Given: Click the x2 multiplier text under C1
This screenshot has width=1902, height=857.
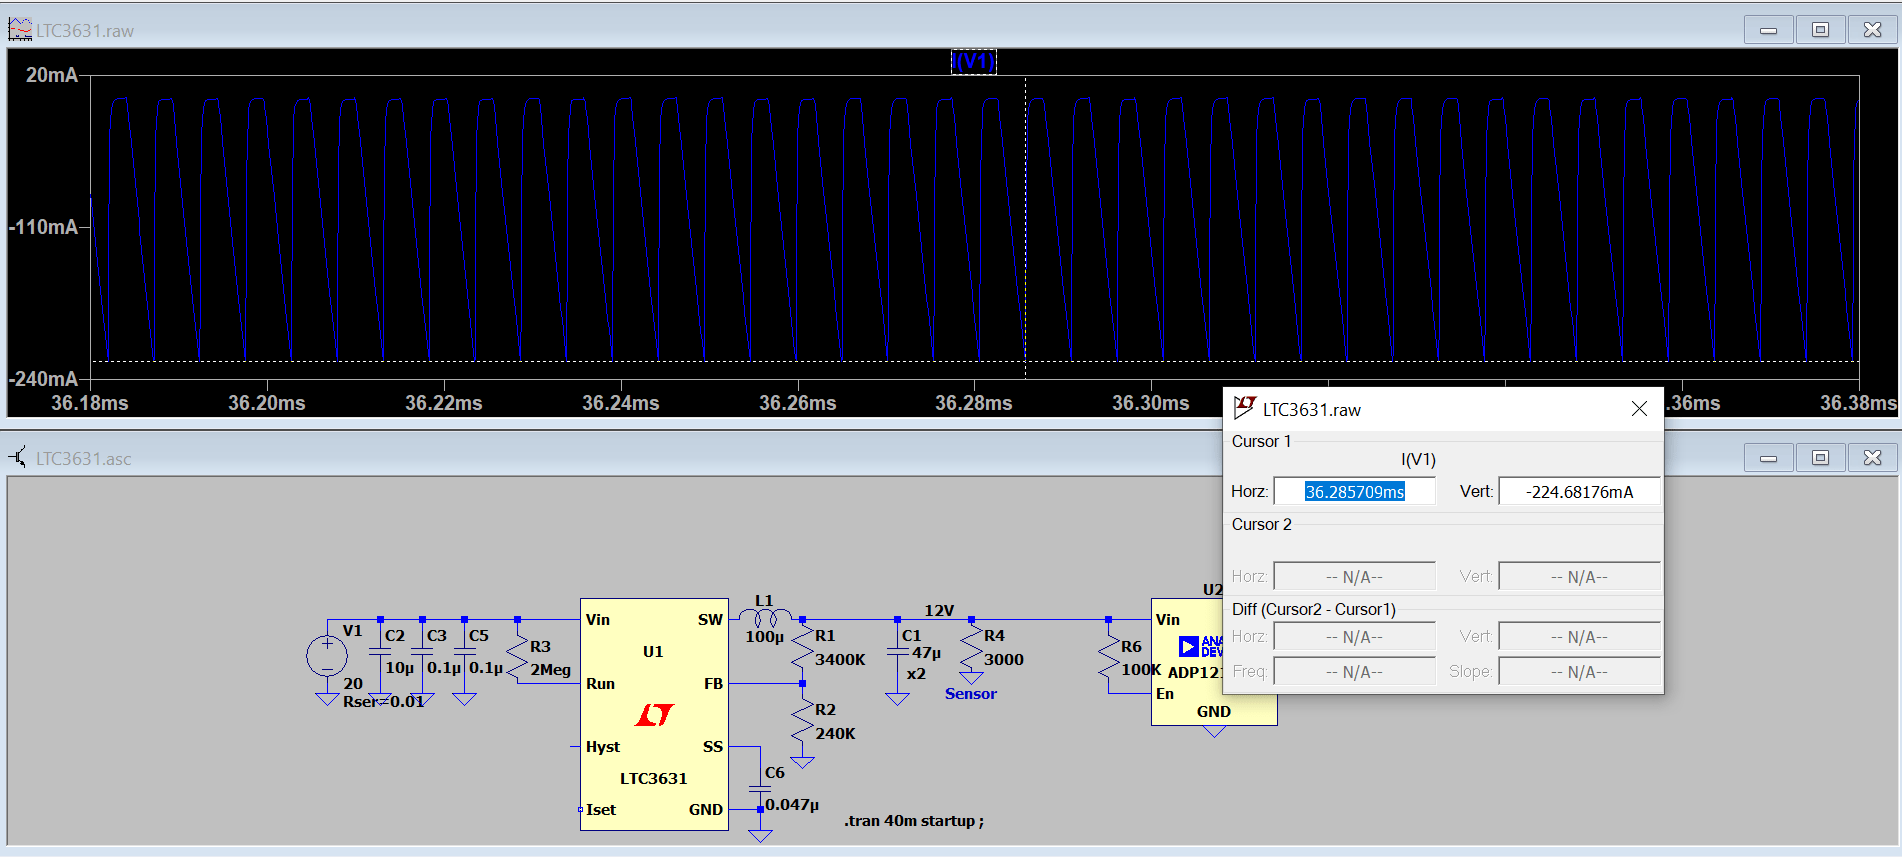Looking at the screenshot, I should tap(916, 674).
